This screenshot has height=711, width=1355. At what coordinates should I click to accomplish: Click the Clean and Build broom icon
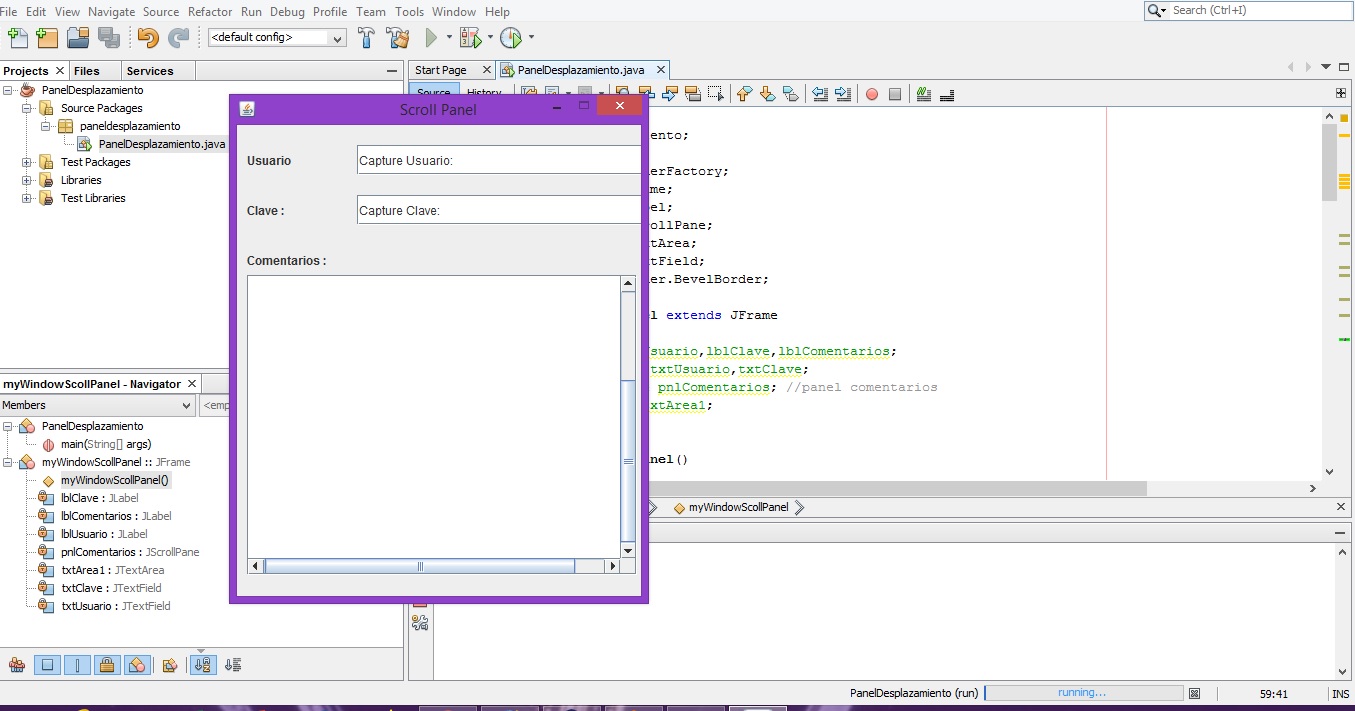point(397,38)
